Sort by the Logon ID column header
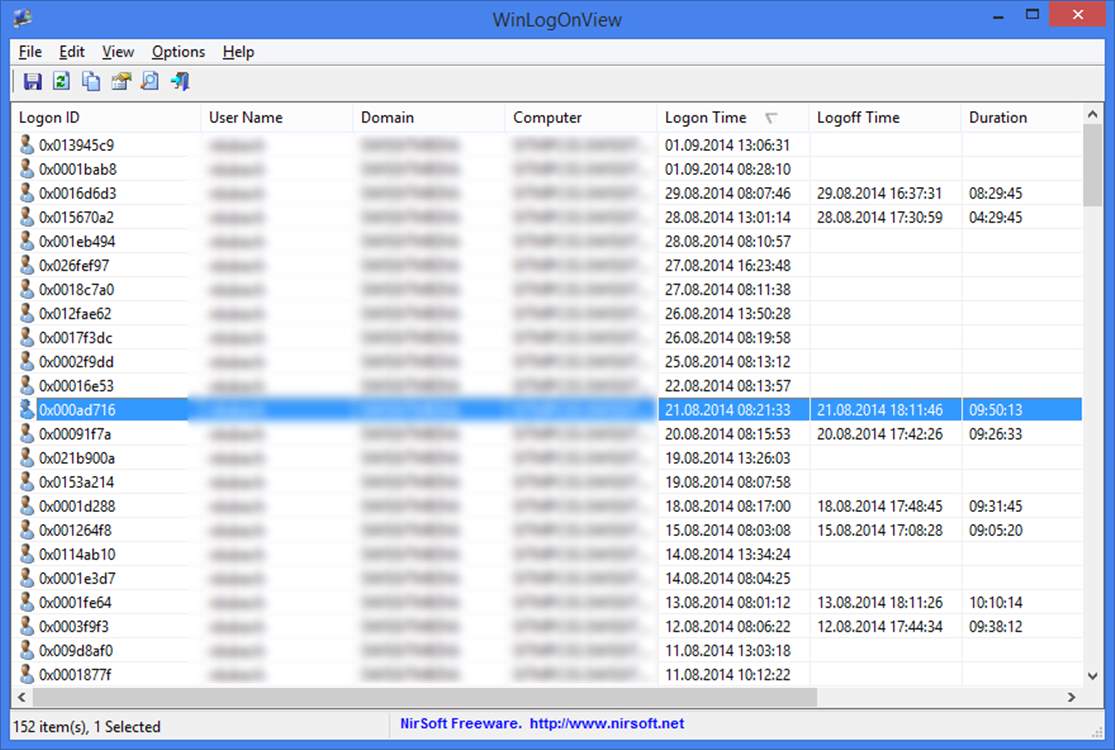 106,117
